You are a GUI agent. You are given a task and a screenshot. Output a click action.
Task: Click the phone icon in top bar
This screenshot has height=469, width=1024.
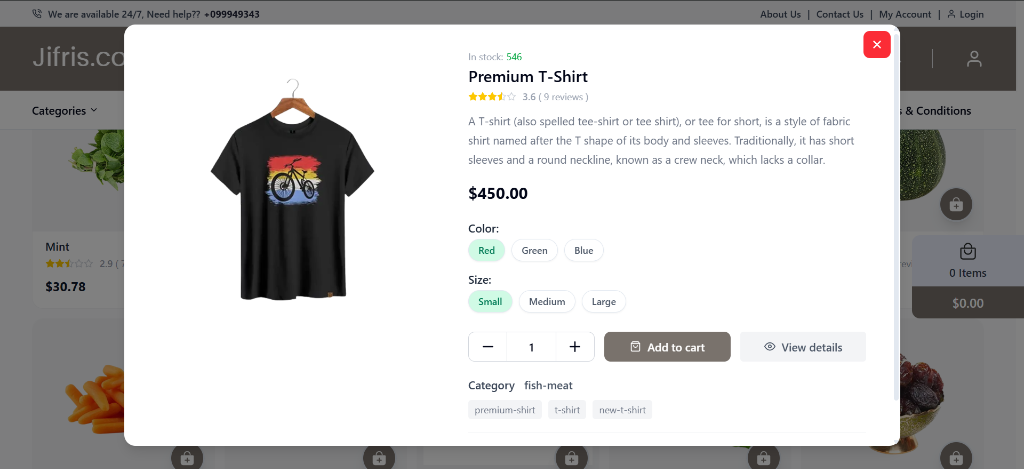pos(37,14)
